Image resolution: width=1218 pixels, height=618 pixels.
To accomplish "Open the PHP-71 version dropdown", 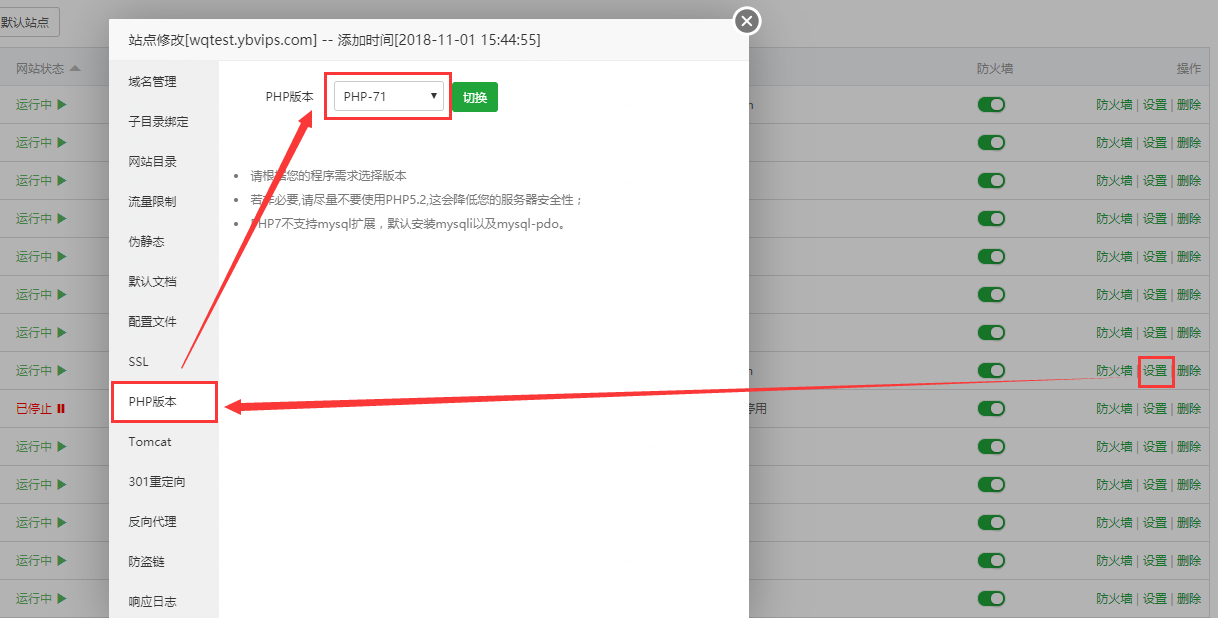I will tap(389, 96).
